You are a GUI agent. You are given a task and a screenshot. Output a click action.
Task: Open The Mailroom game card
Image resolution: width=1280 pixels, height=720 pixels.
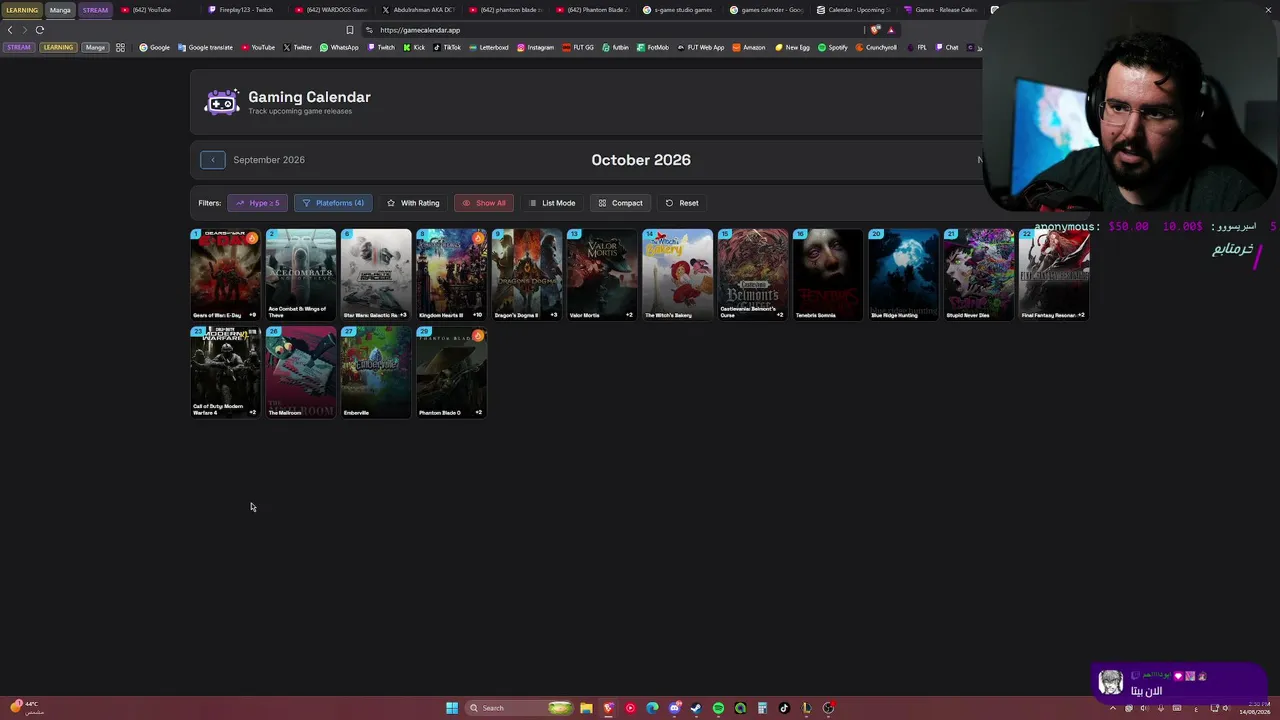tap(301, 372)
